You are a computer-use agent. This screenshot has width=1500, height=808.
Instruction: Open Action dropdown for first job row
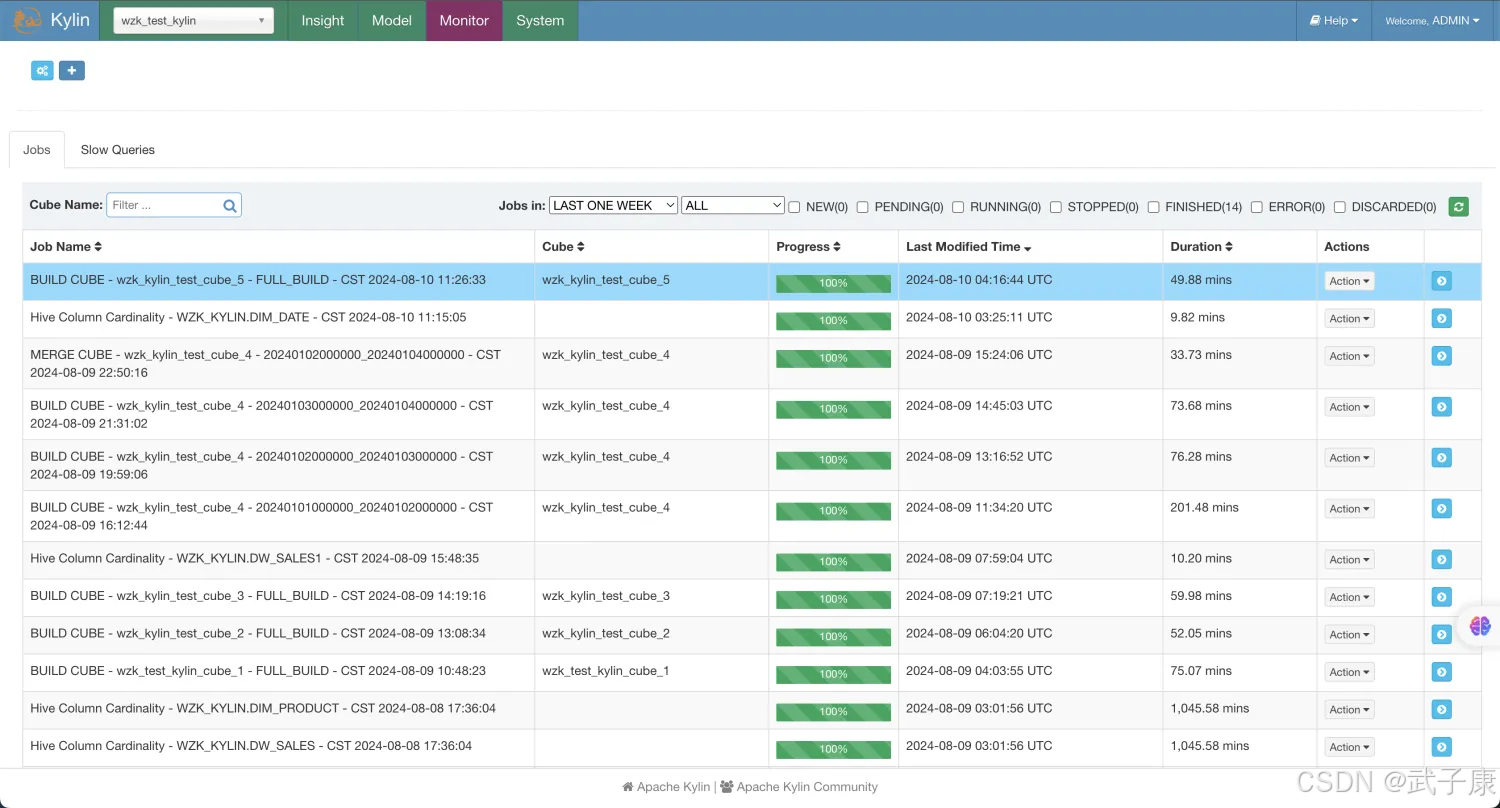tap(1349, 282)
